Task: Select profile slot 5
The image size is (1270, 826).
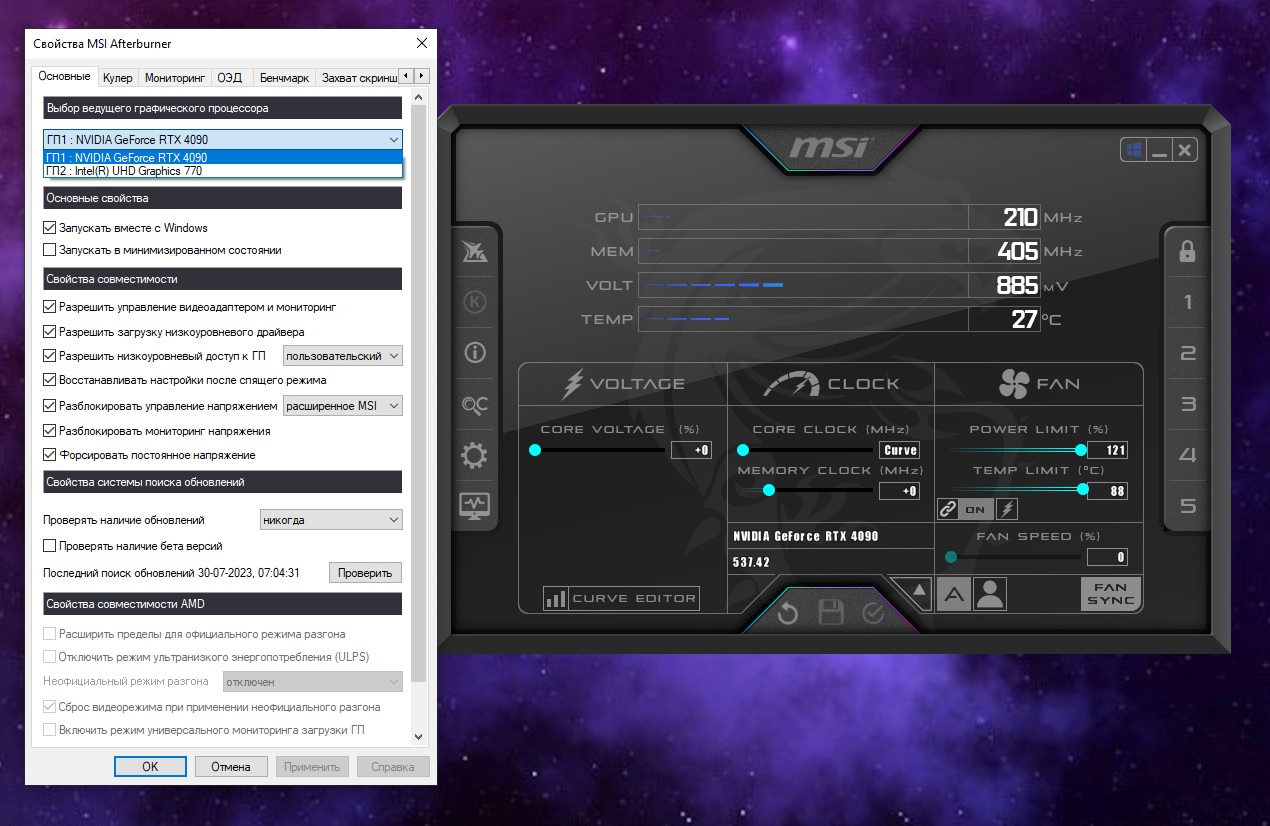Action: pos(1188,506)
